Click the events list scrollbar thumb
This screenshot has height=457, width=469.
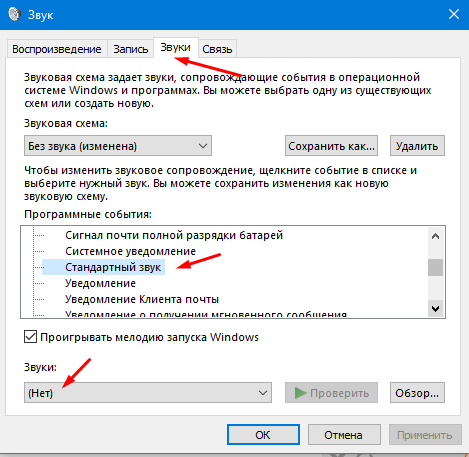pyautogui.click(x=435, y=267)
